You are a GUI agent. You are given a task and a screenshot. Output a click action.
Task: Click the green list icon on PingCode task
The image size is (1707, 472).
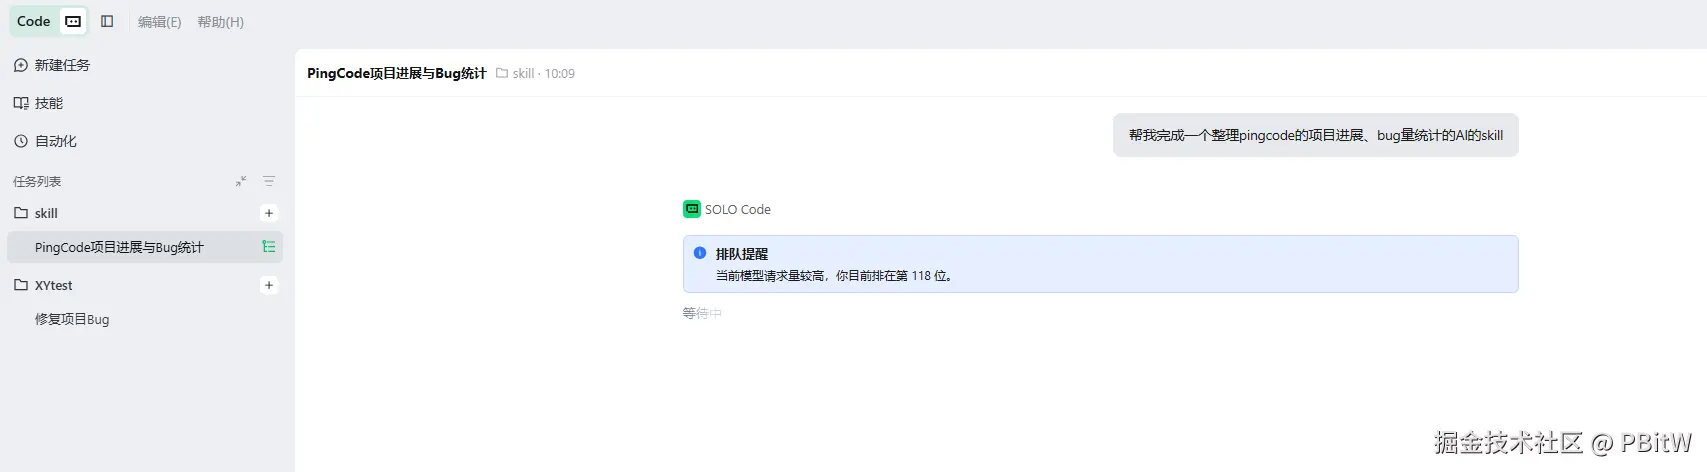[x=269, y=246]
